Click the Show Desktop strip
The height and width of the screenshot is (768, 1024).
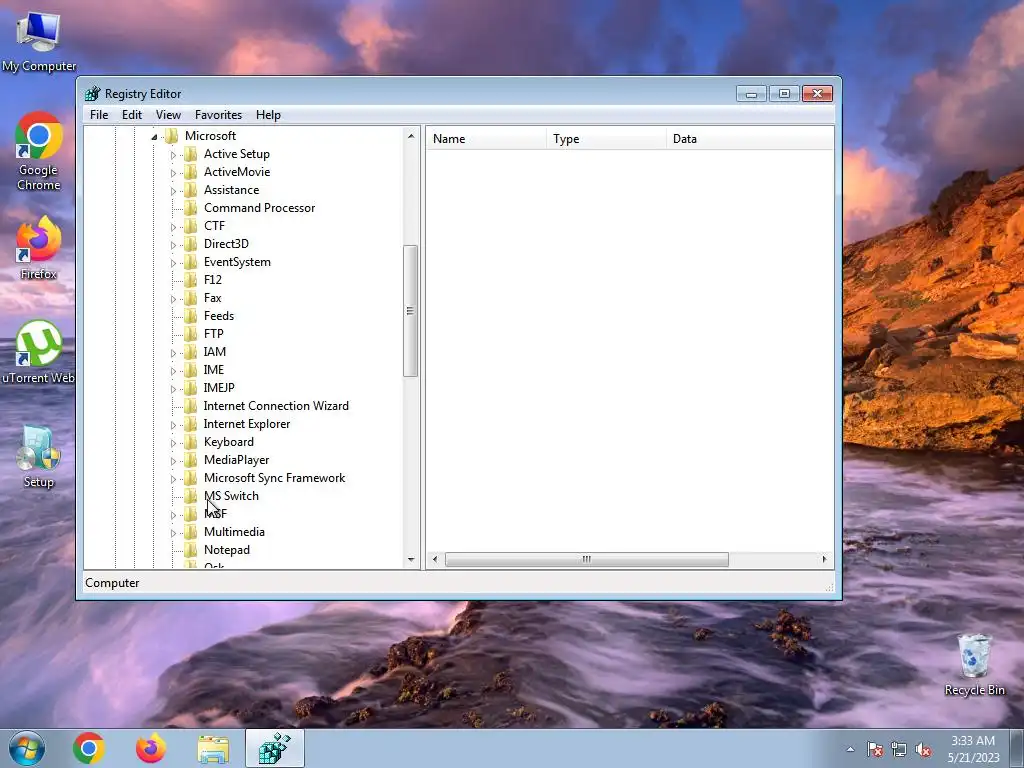pyautogui.click(x=1017, y=748)
